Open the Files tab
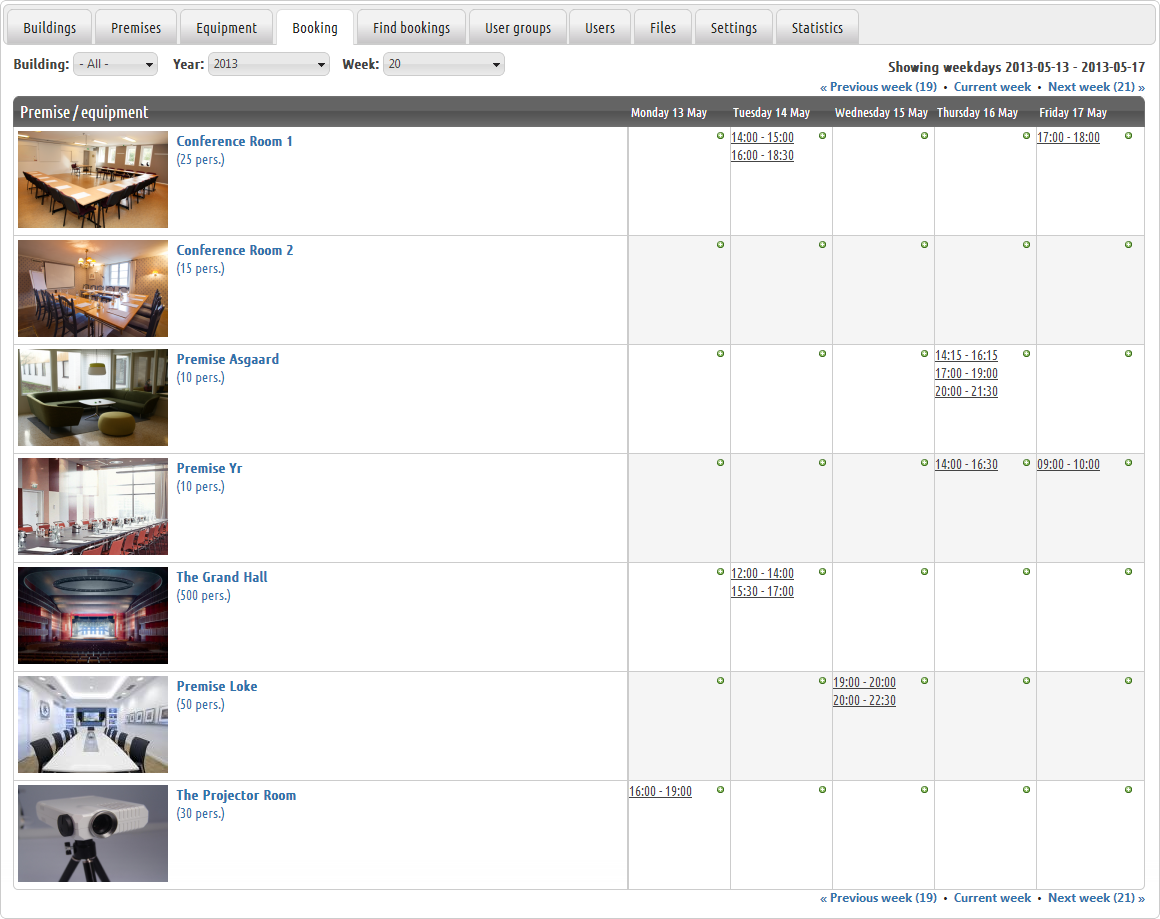This screenshot has height=919, width=1160. click(663, 27)
